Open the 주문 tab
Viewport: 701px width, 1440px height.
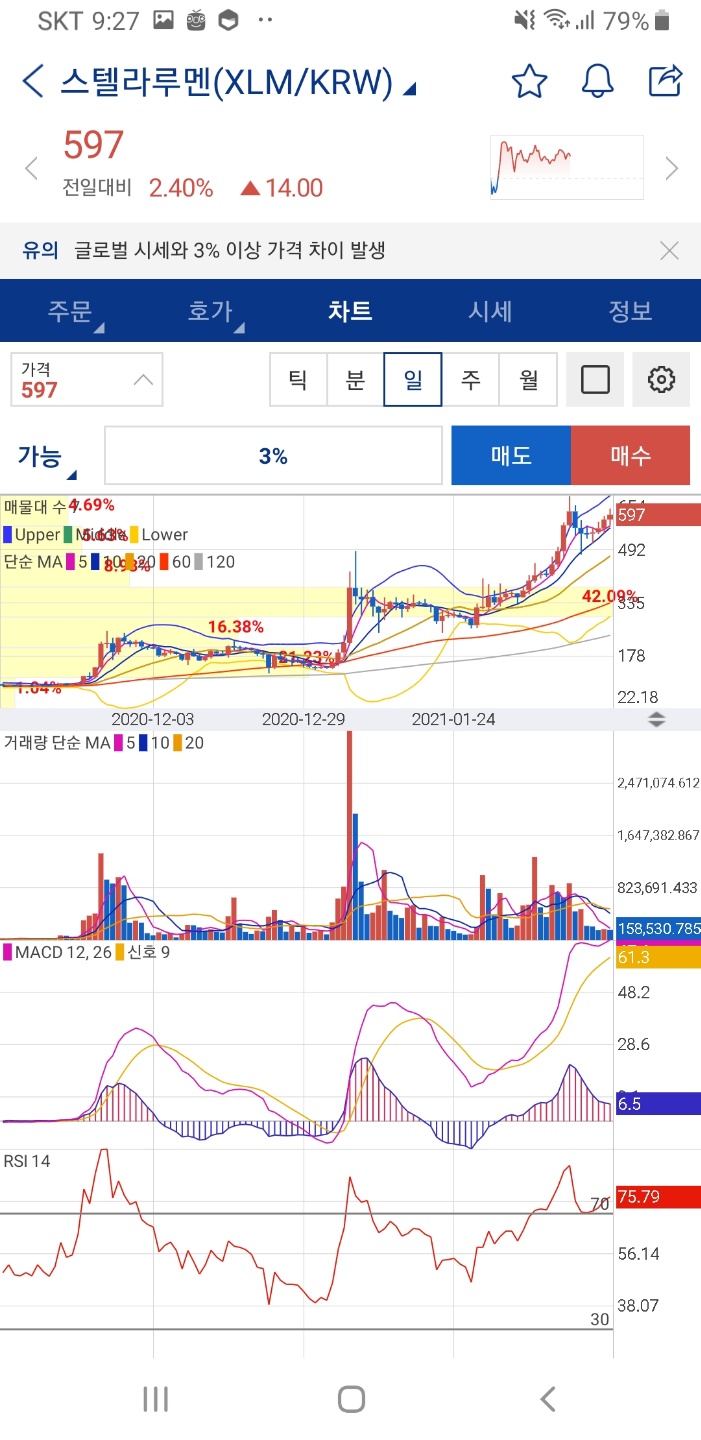[70, 311]
